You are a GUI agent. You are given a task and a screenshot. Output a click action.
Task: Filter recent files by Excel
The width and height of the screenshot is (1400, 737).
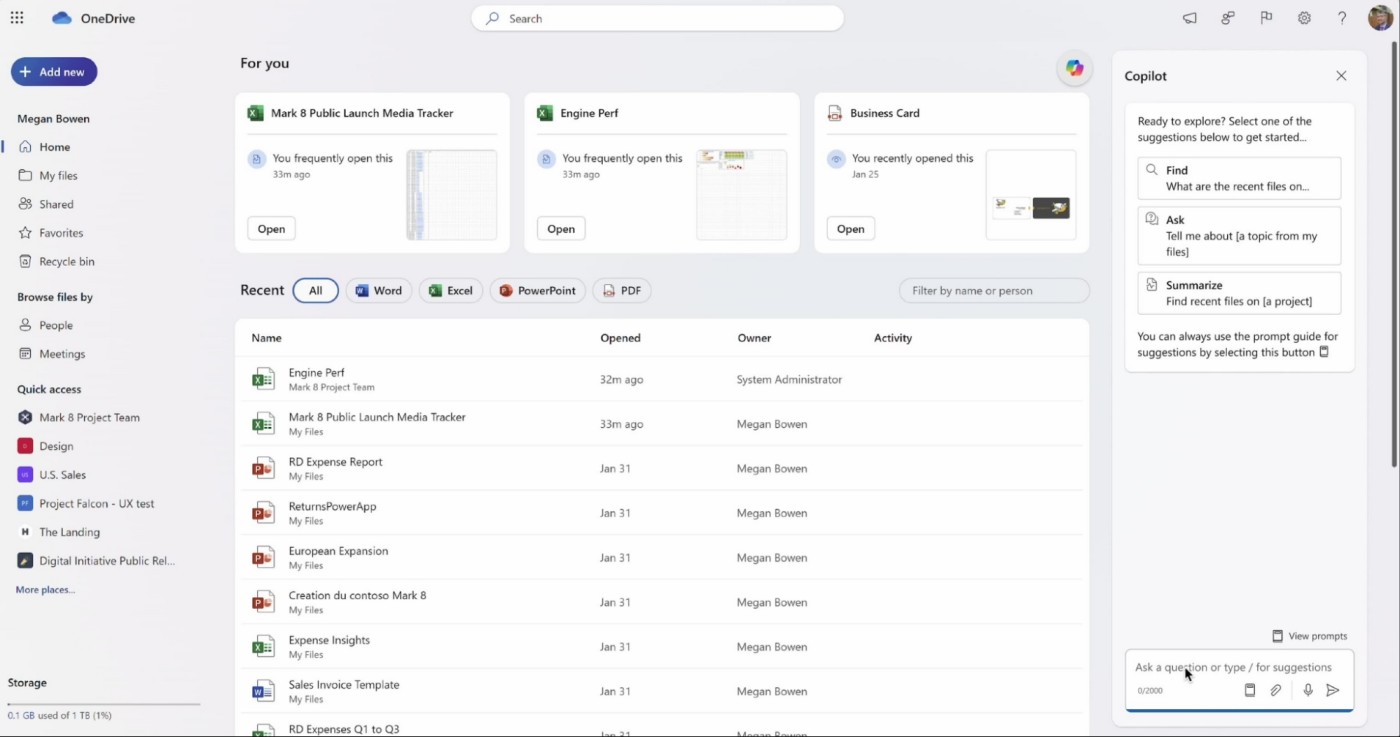[x=451, y=291]
